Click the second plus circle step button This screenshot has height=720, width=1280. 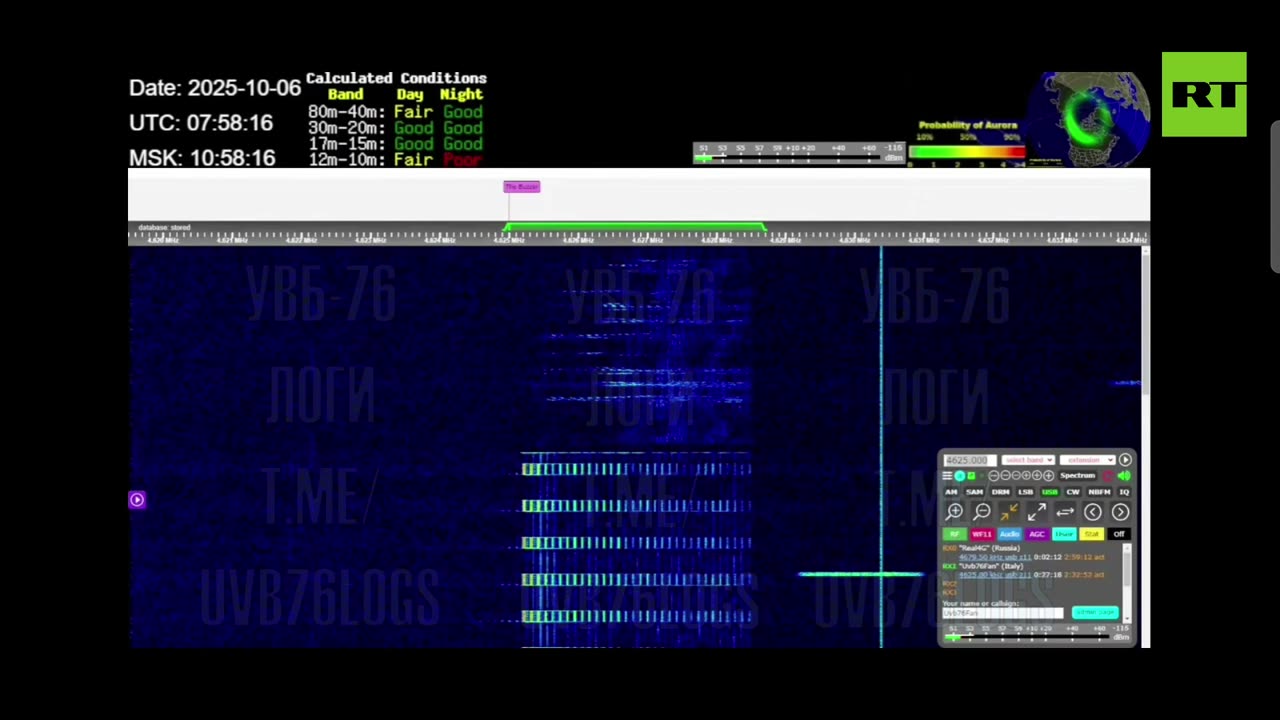pos(1037,476)
